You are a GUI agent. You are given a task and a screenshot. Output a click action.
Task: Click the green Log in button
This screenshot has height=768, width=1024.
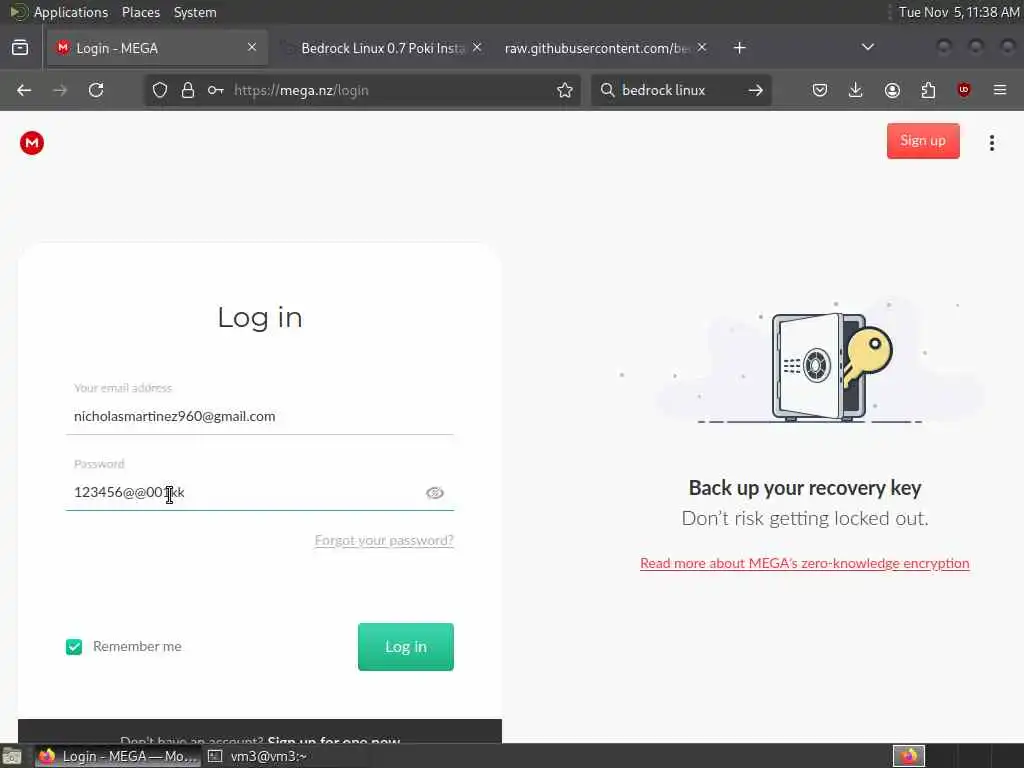(406, 647)
